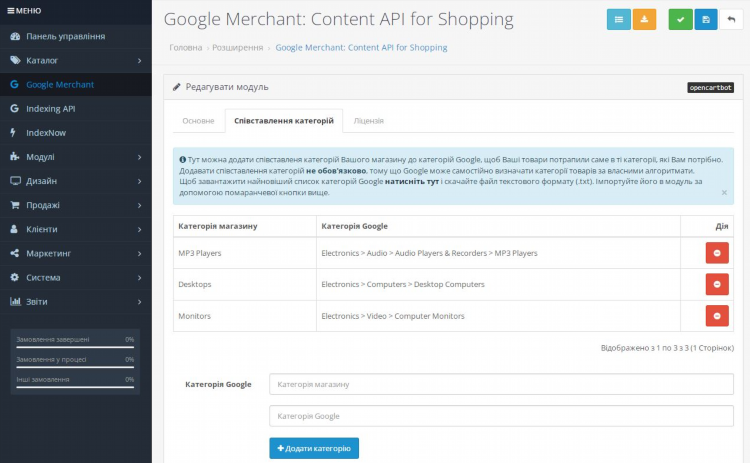Focus the Категорія Google input field
This screenshot has height=463, width=750.
pyautogui.click(x=501, y=416)
